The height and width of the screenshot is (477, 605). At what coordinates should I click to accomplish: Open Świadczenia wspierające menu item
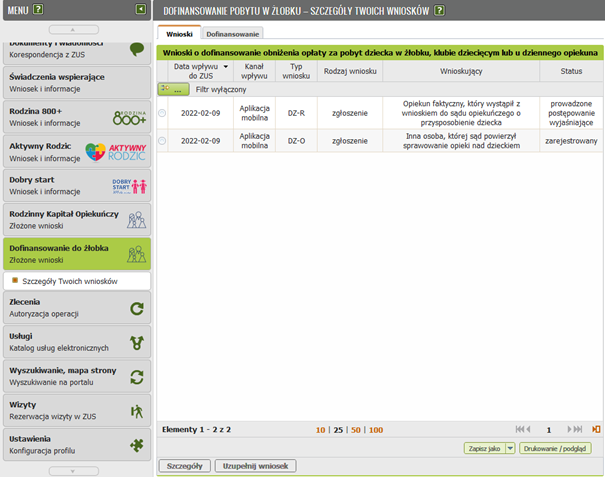(77, 83)
